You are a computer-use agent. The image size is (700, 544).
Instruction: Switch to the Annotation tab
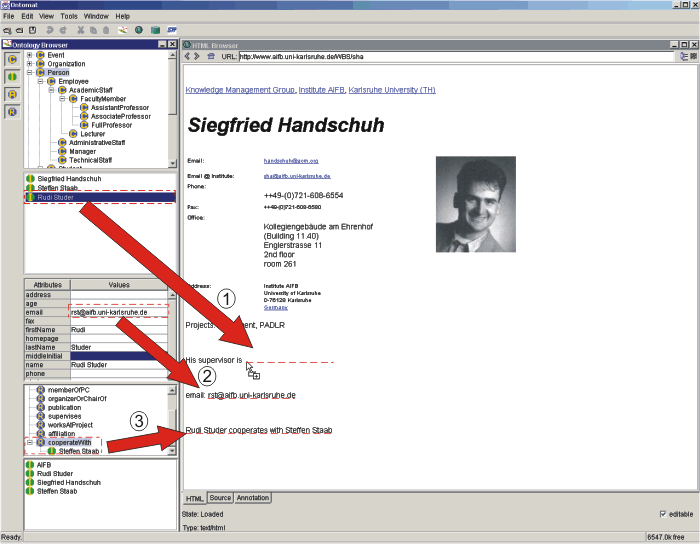coord(253,498)
